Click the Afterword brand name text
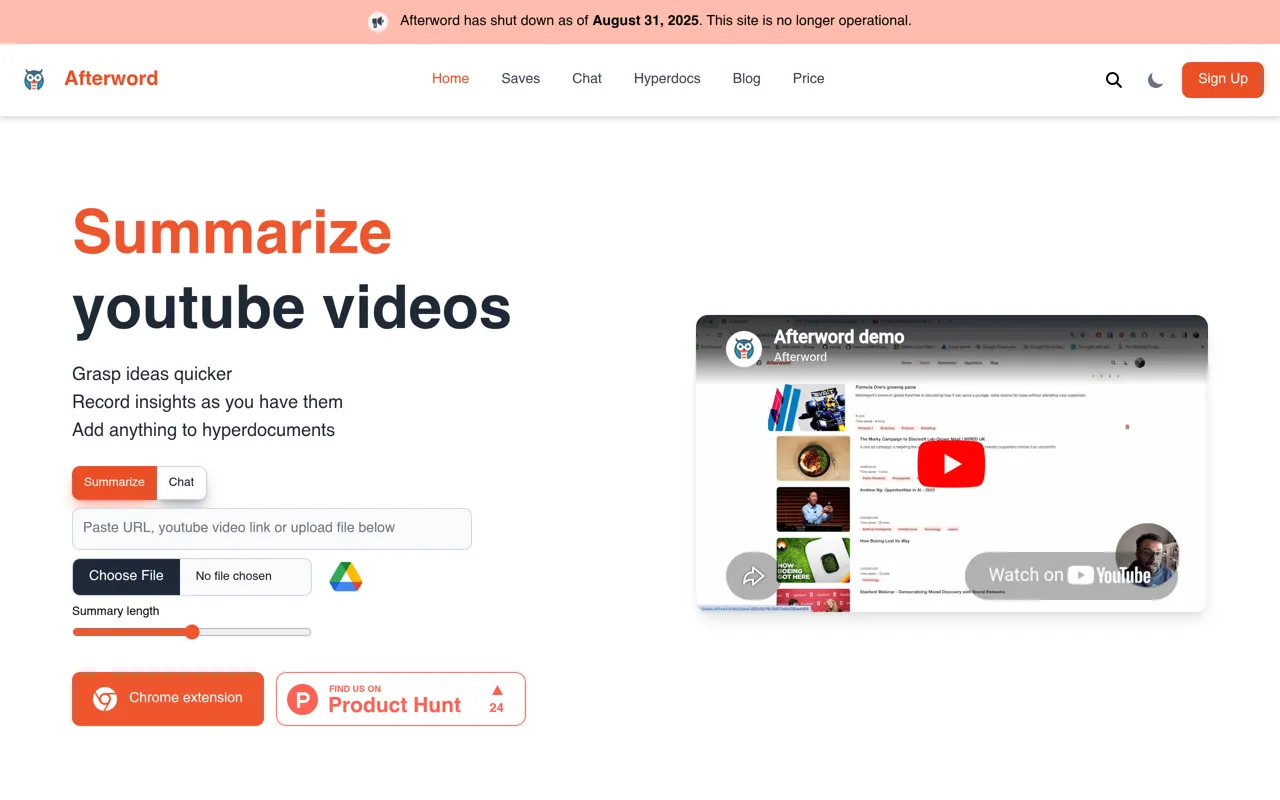 point(111,79)
